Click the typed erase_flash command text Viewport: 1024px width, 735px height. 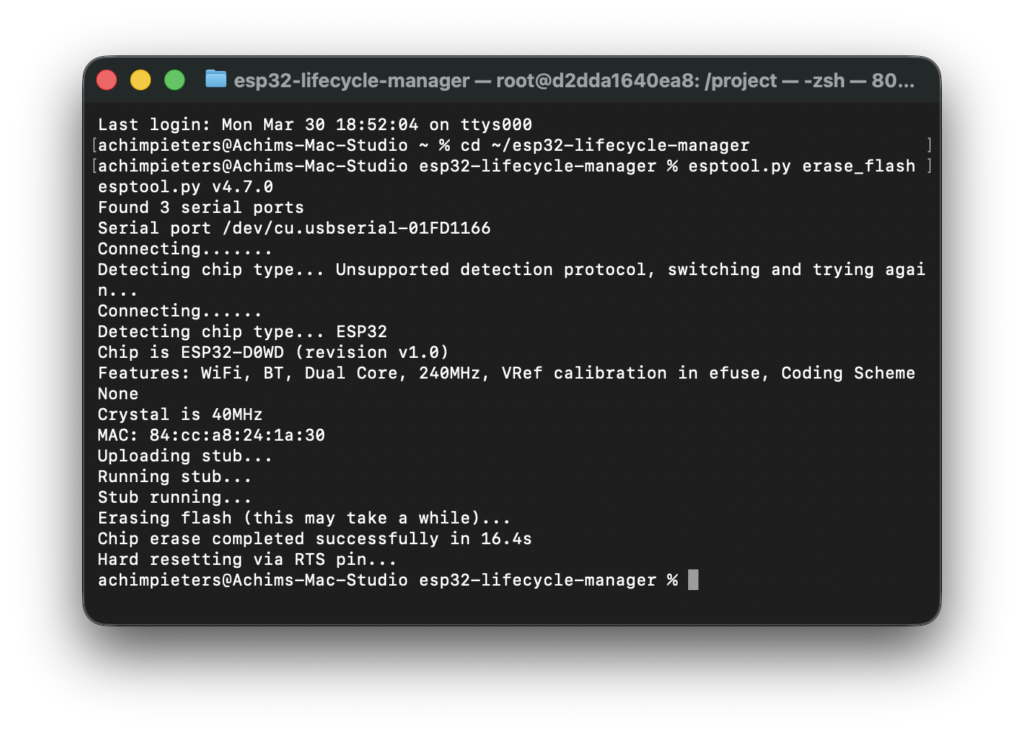(x=858, y=166)
